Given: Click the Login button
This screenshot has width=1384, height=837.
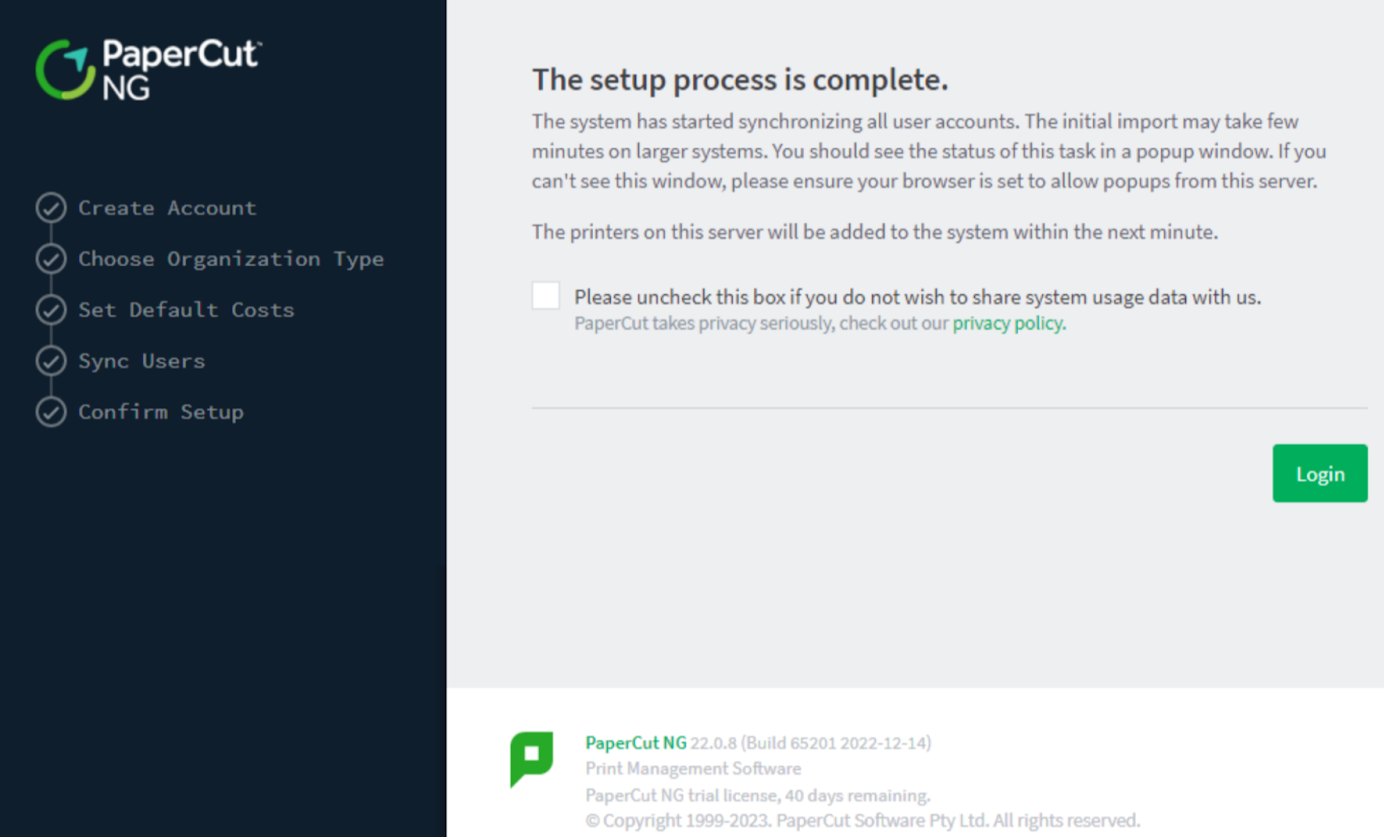Looking at the screenshot, I should click(x=1319, y=473).
